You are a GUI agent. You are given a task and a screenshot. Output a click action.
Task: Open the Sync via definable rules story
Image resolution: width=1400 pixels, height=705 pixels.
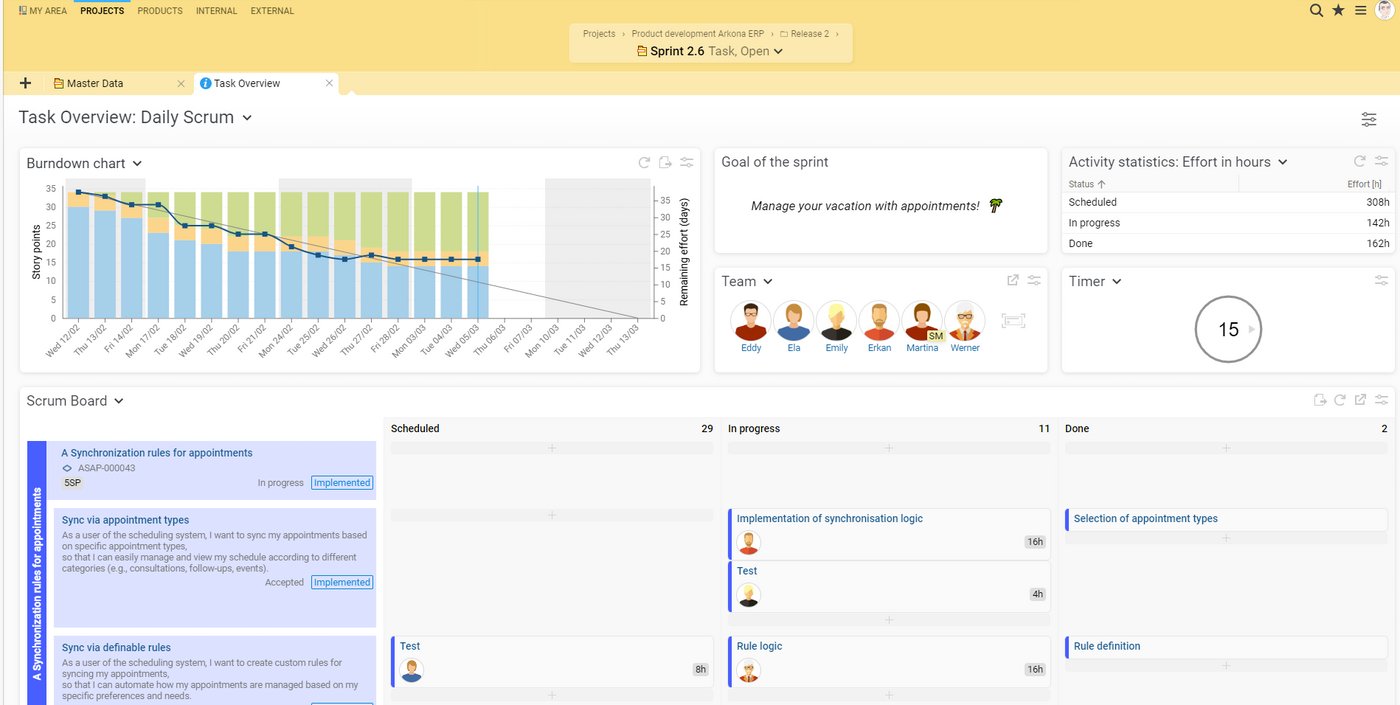tap(116, 647)
